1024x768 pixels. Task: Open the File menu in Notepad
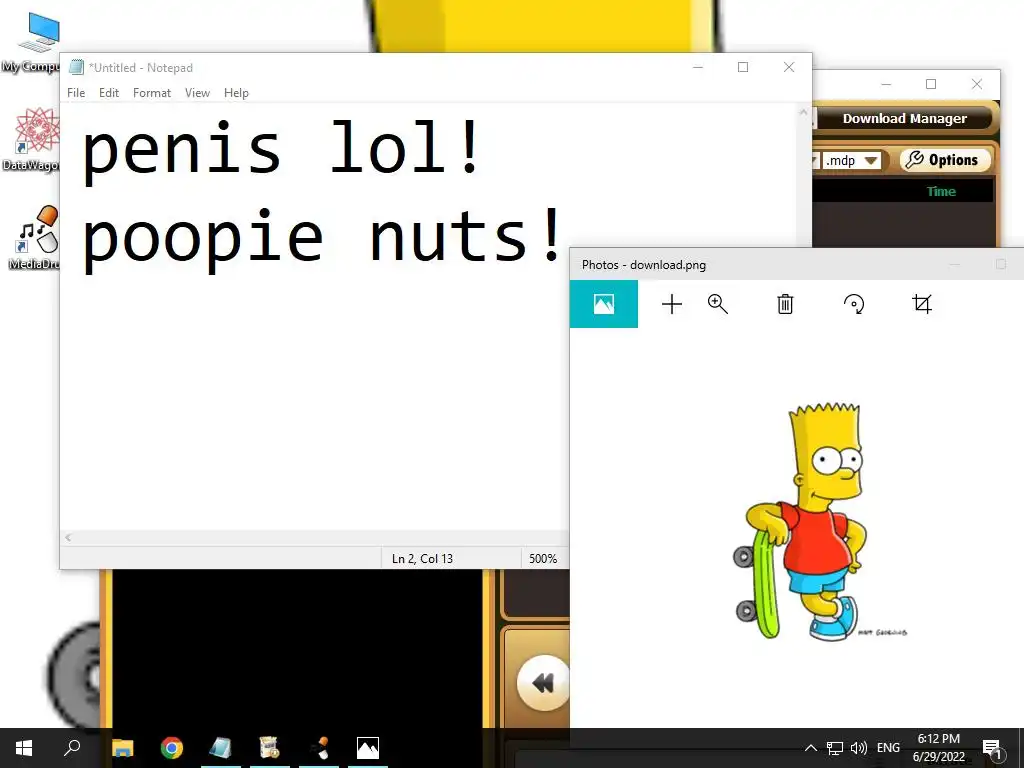76,93
